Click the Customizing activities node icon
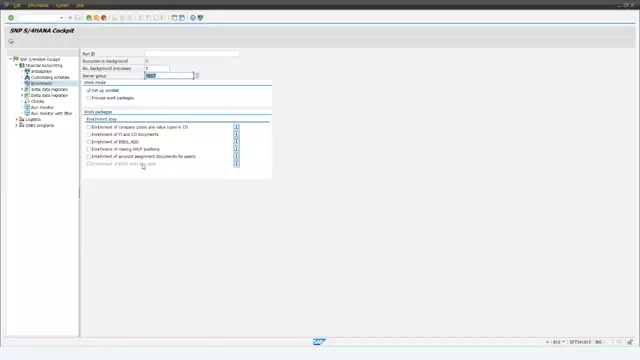 [x=27, y=77]
